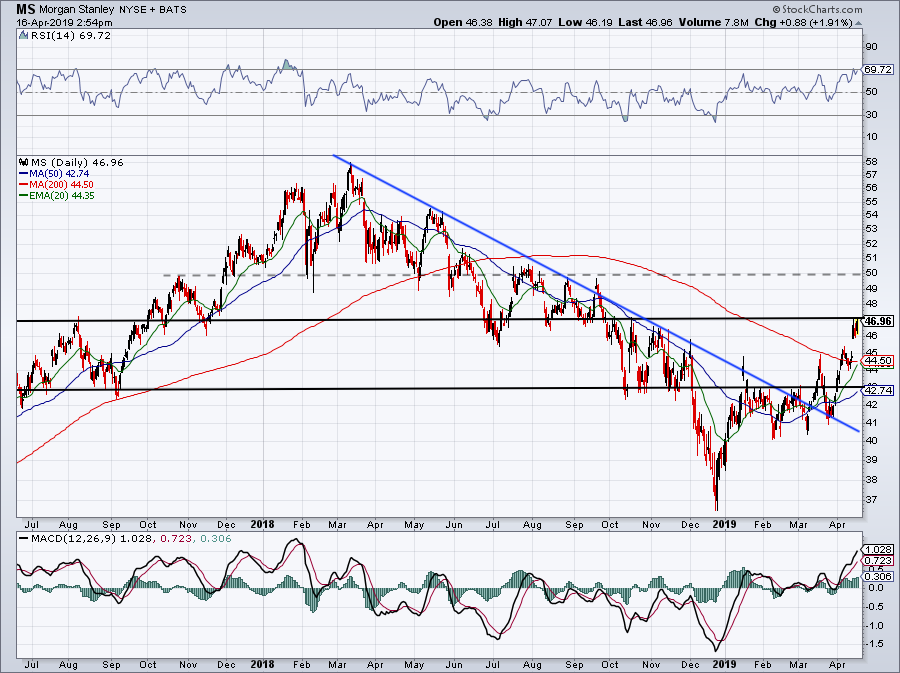900x673 pixels.
Task: Select the blue MA(50) legend swatch
Action: (x=24, y=174)
